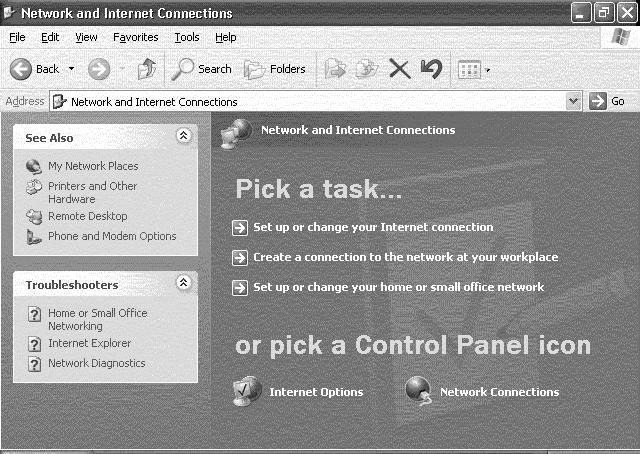Viewport: 640px width, 454px height.
Task: Open the Remote Desktop link
Action: tap(88, 216)
